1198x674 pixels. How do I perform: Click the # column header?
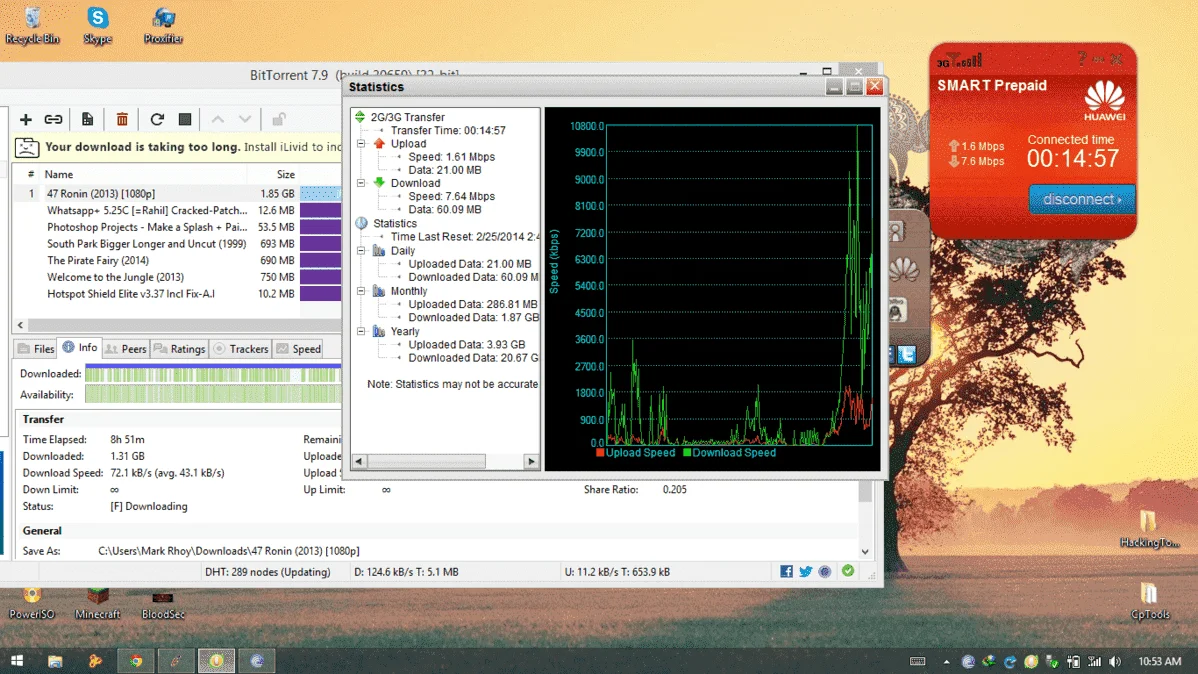coord(31,174)
